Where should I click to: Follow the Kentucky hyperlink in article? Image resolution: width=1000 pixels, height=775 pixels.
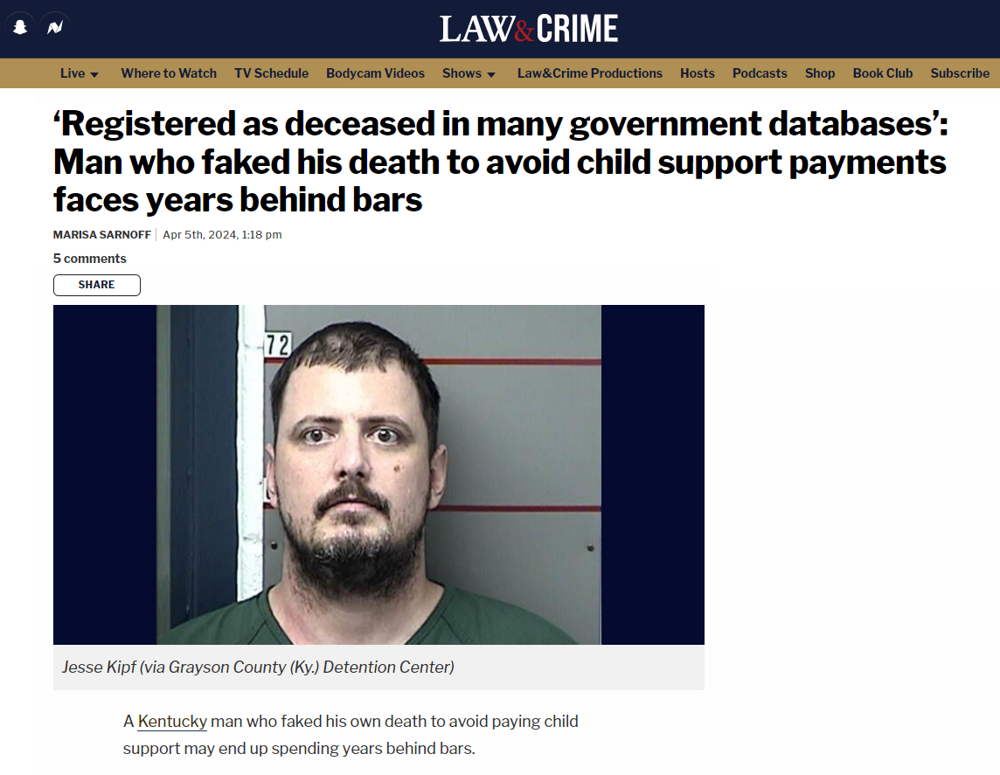point(172,721)
